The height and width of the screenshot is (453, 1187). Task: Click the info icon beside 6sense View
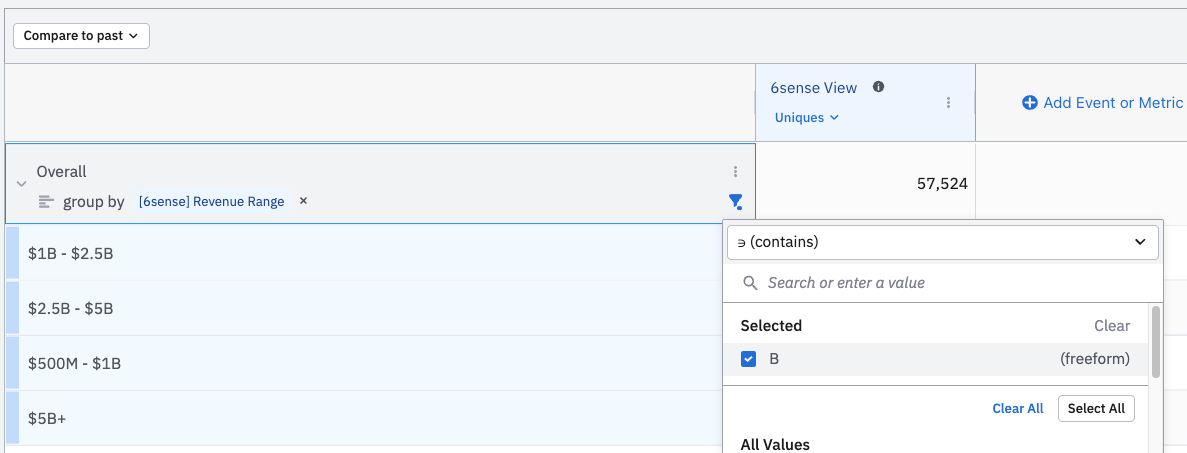pos(878,87)
